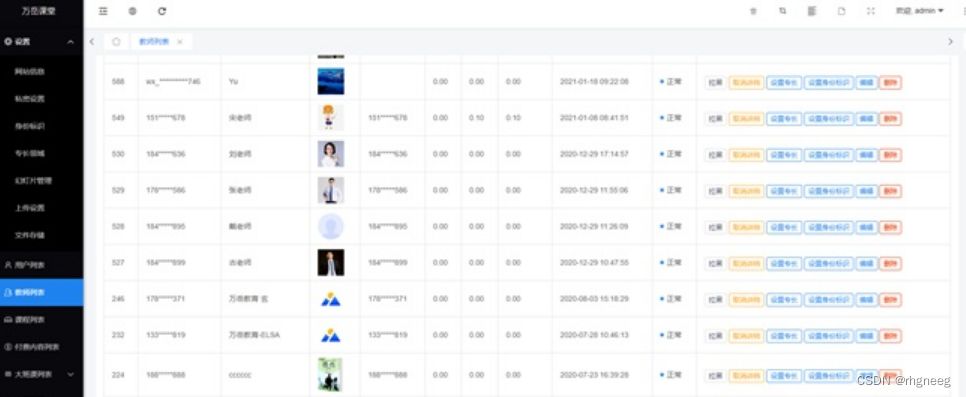The image size is (966, 397).
Task: Open the admin user dropdown
Action: pyautogui.click(x=920, y=11)
